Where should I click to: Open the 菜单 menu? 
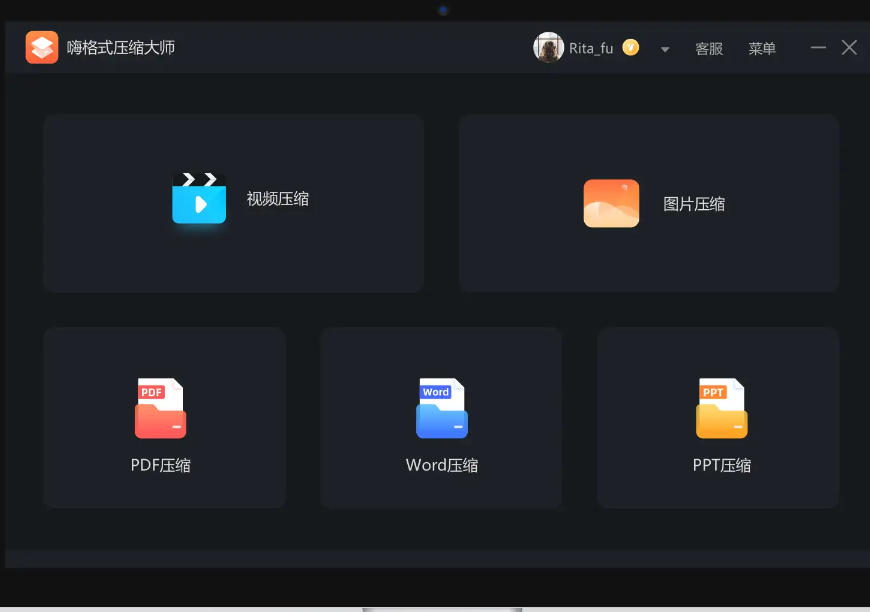[x=761, y=49]
